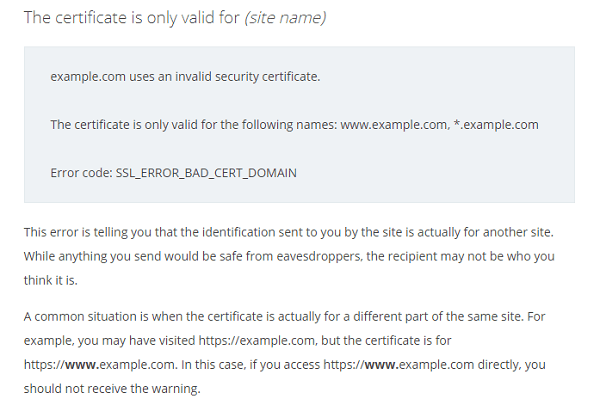This screenshot has width=600, height=405.
Task: Click the 'think it is.' line ending
Action: click(x=51, y=280)
